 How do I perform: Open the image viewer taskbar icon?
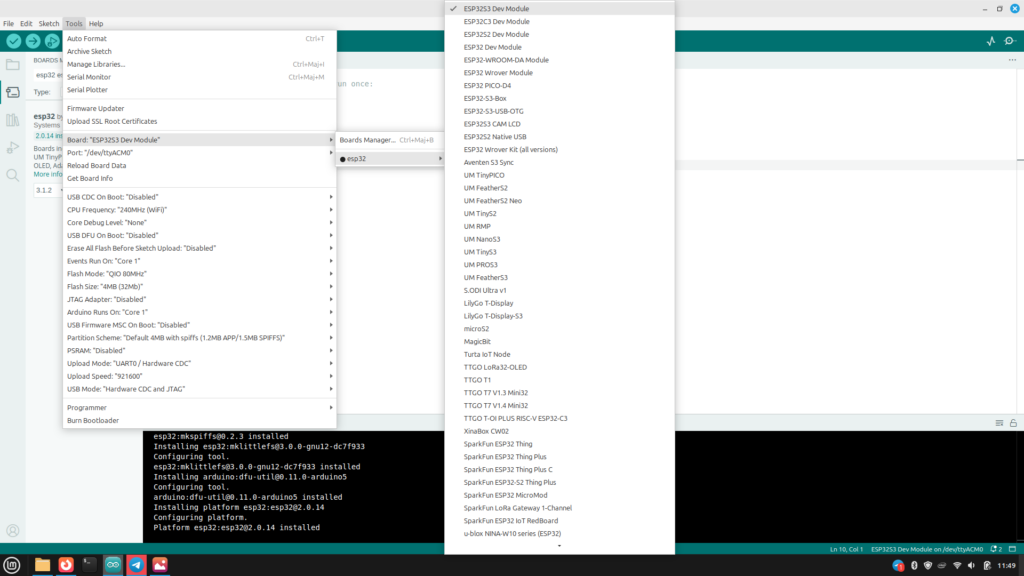[x=160, y=565]
